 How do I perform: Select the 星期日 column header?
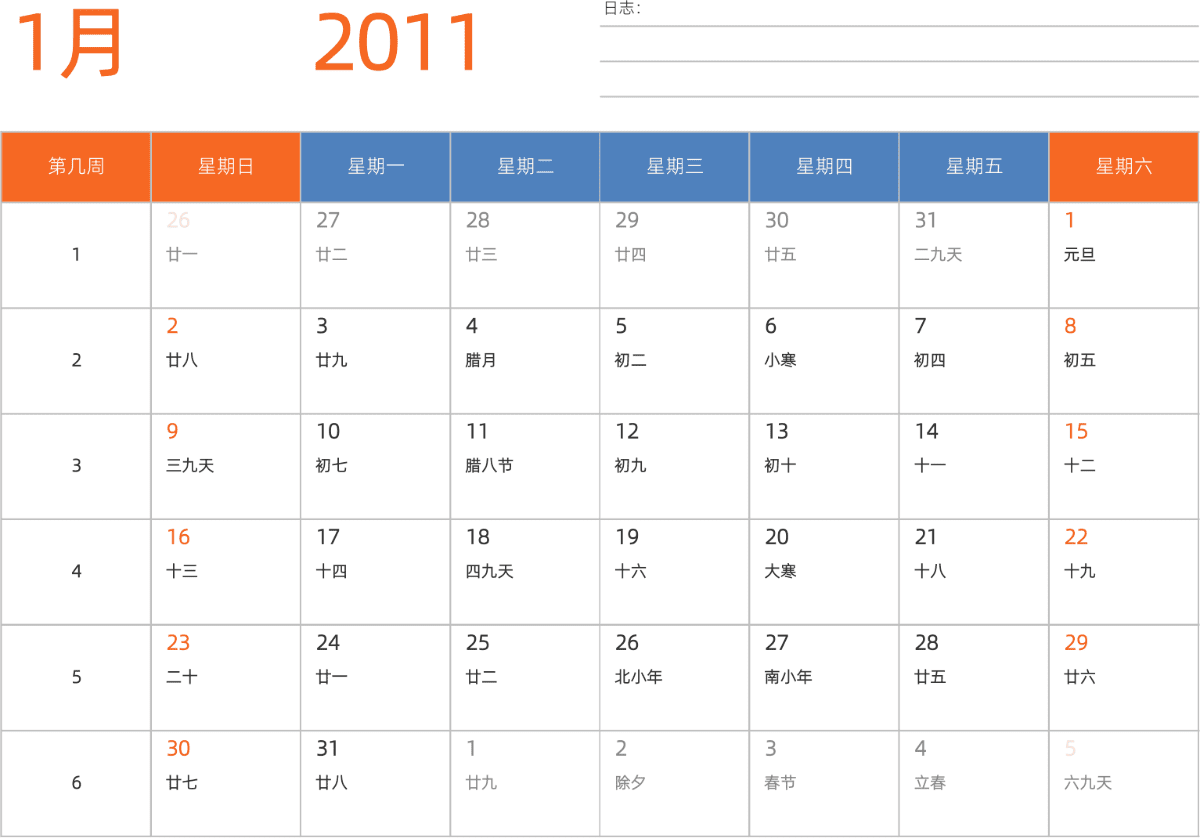tap(226, 167)
